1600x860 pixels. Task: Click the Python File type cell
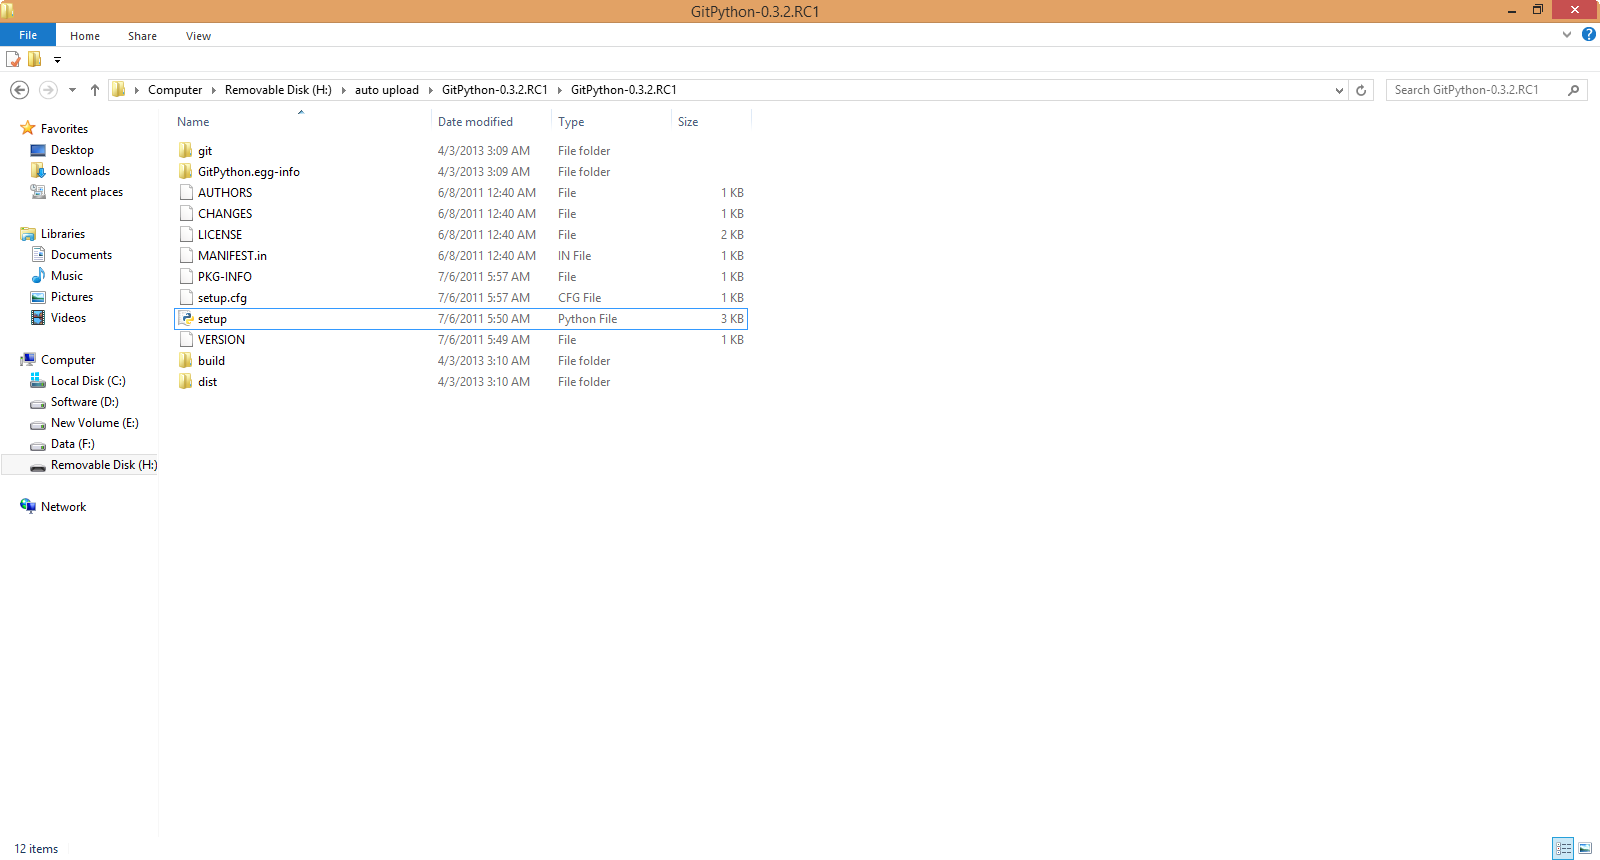(x=588, y=319)
